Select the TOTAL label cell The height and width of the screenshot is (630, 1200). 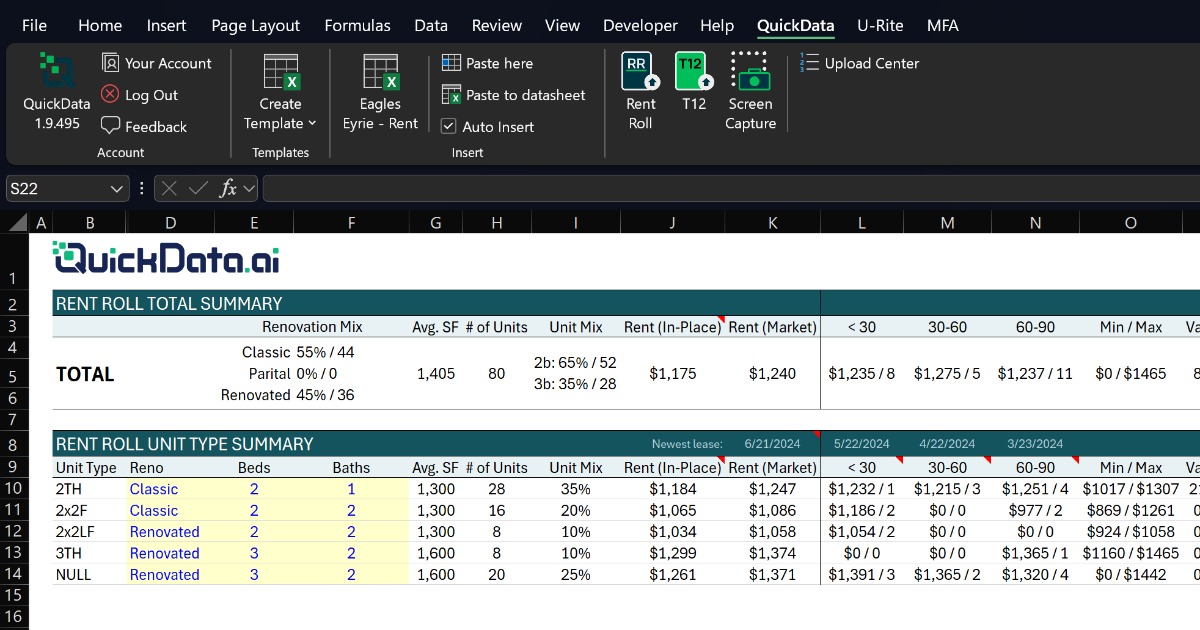click(85, 374)
